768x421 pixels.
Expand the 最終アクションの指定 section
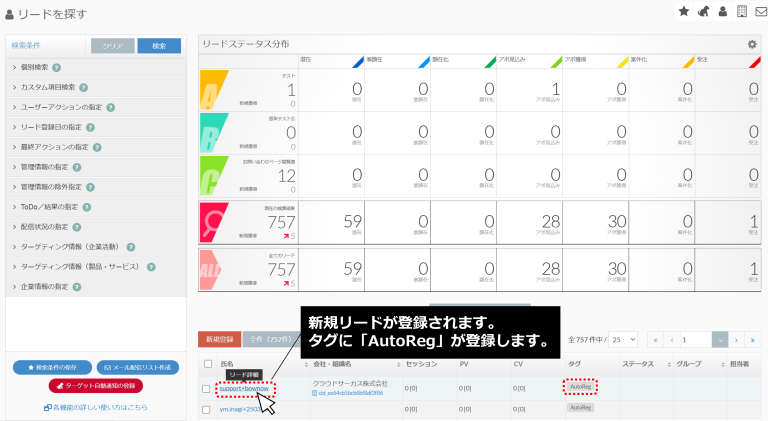click(x=96, y=147)
